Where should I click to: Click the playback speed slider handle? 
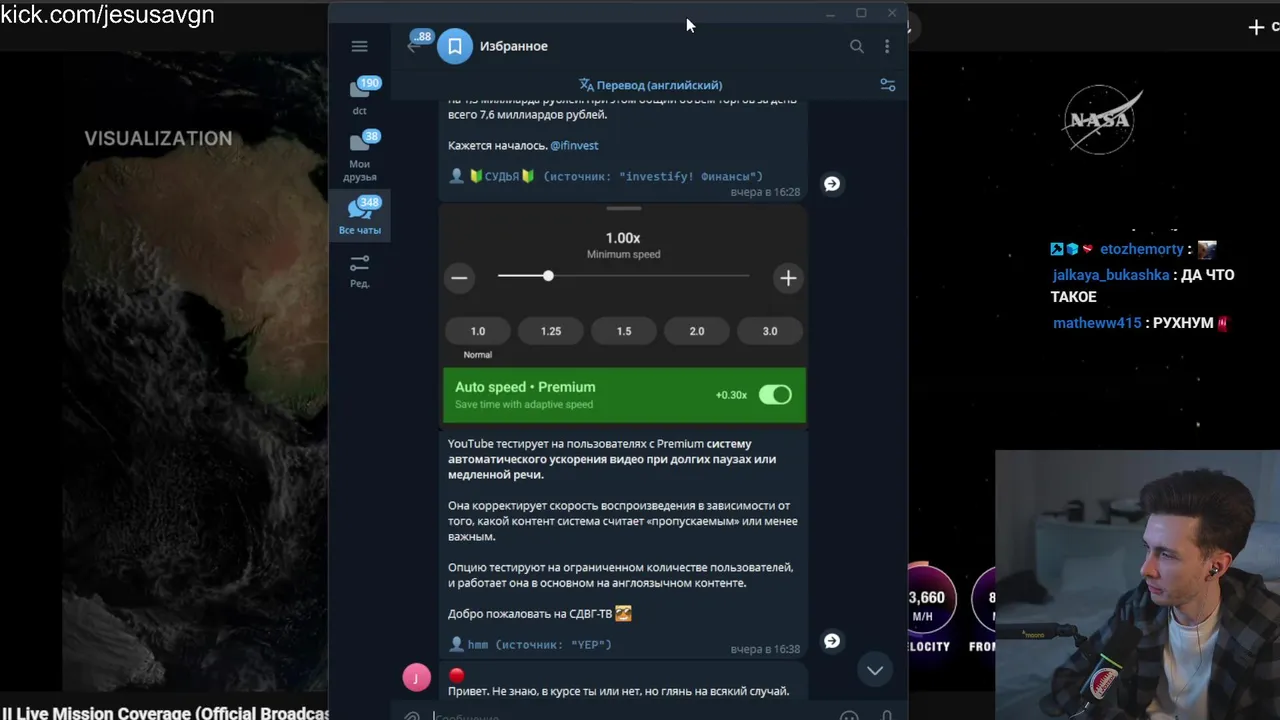(548, 275)
